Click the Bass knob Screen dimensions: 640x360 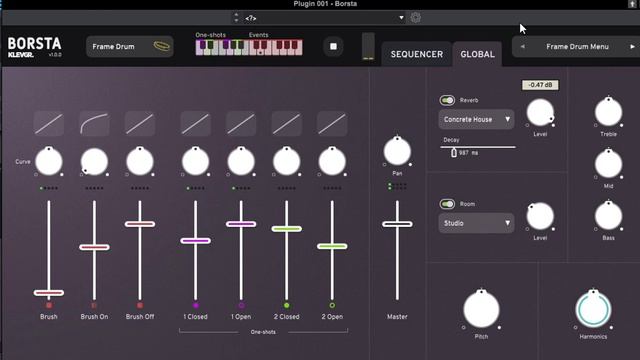[609, 216]
